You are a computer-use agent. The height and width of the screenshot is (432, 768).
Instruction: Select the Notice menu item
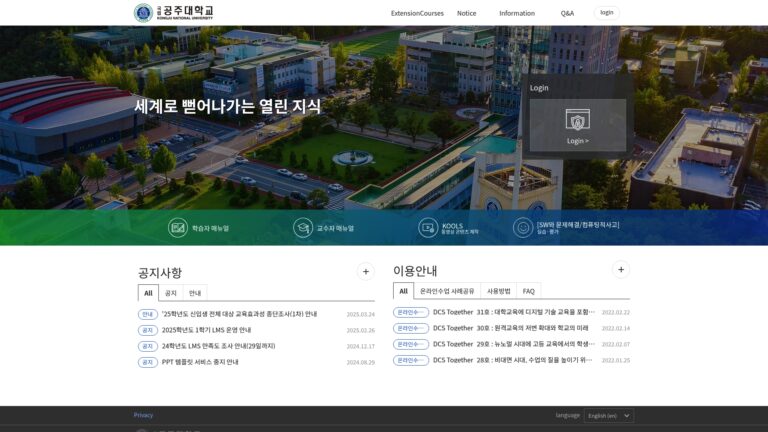(466, 13)
